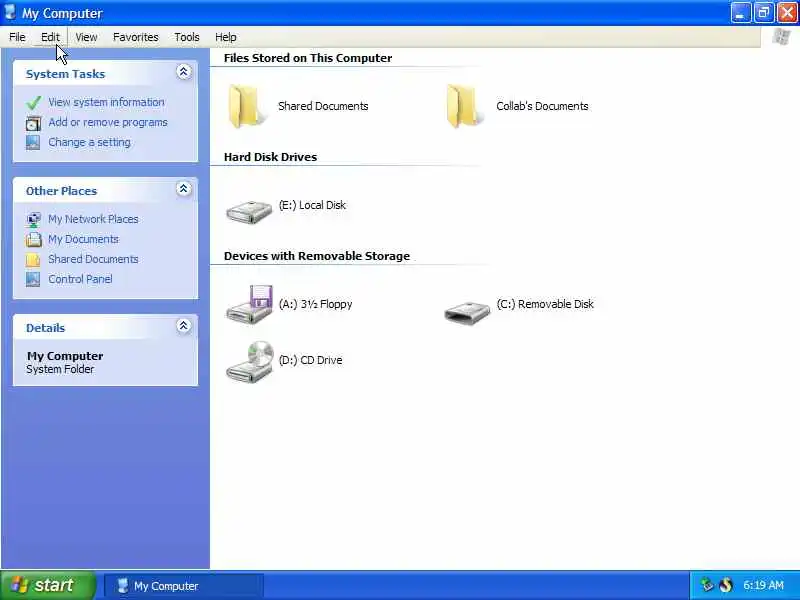Click the Add or remove programs icon
800x600 pixels.
33,123
